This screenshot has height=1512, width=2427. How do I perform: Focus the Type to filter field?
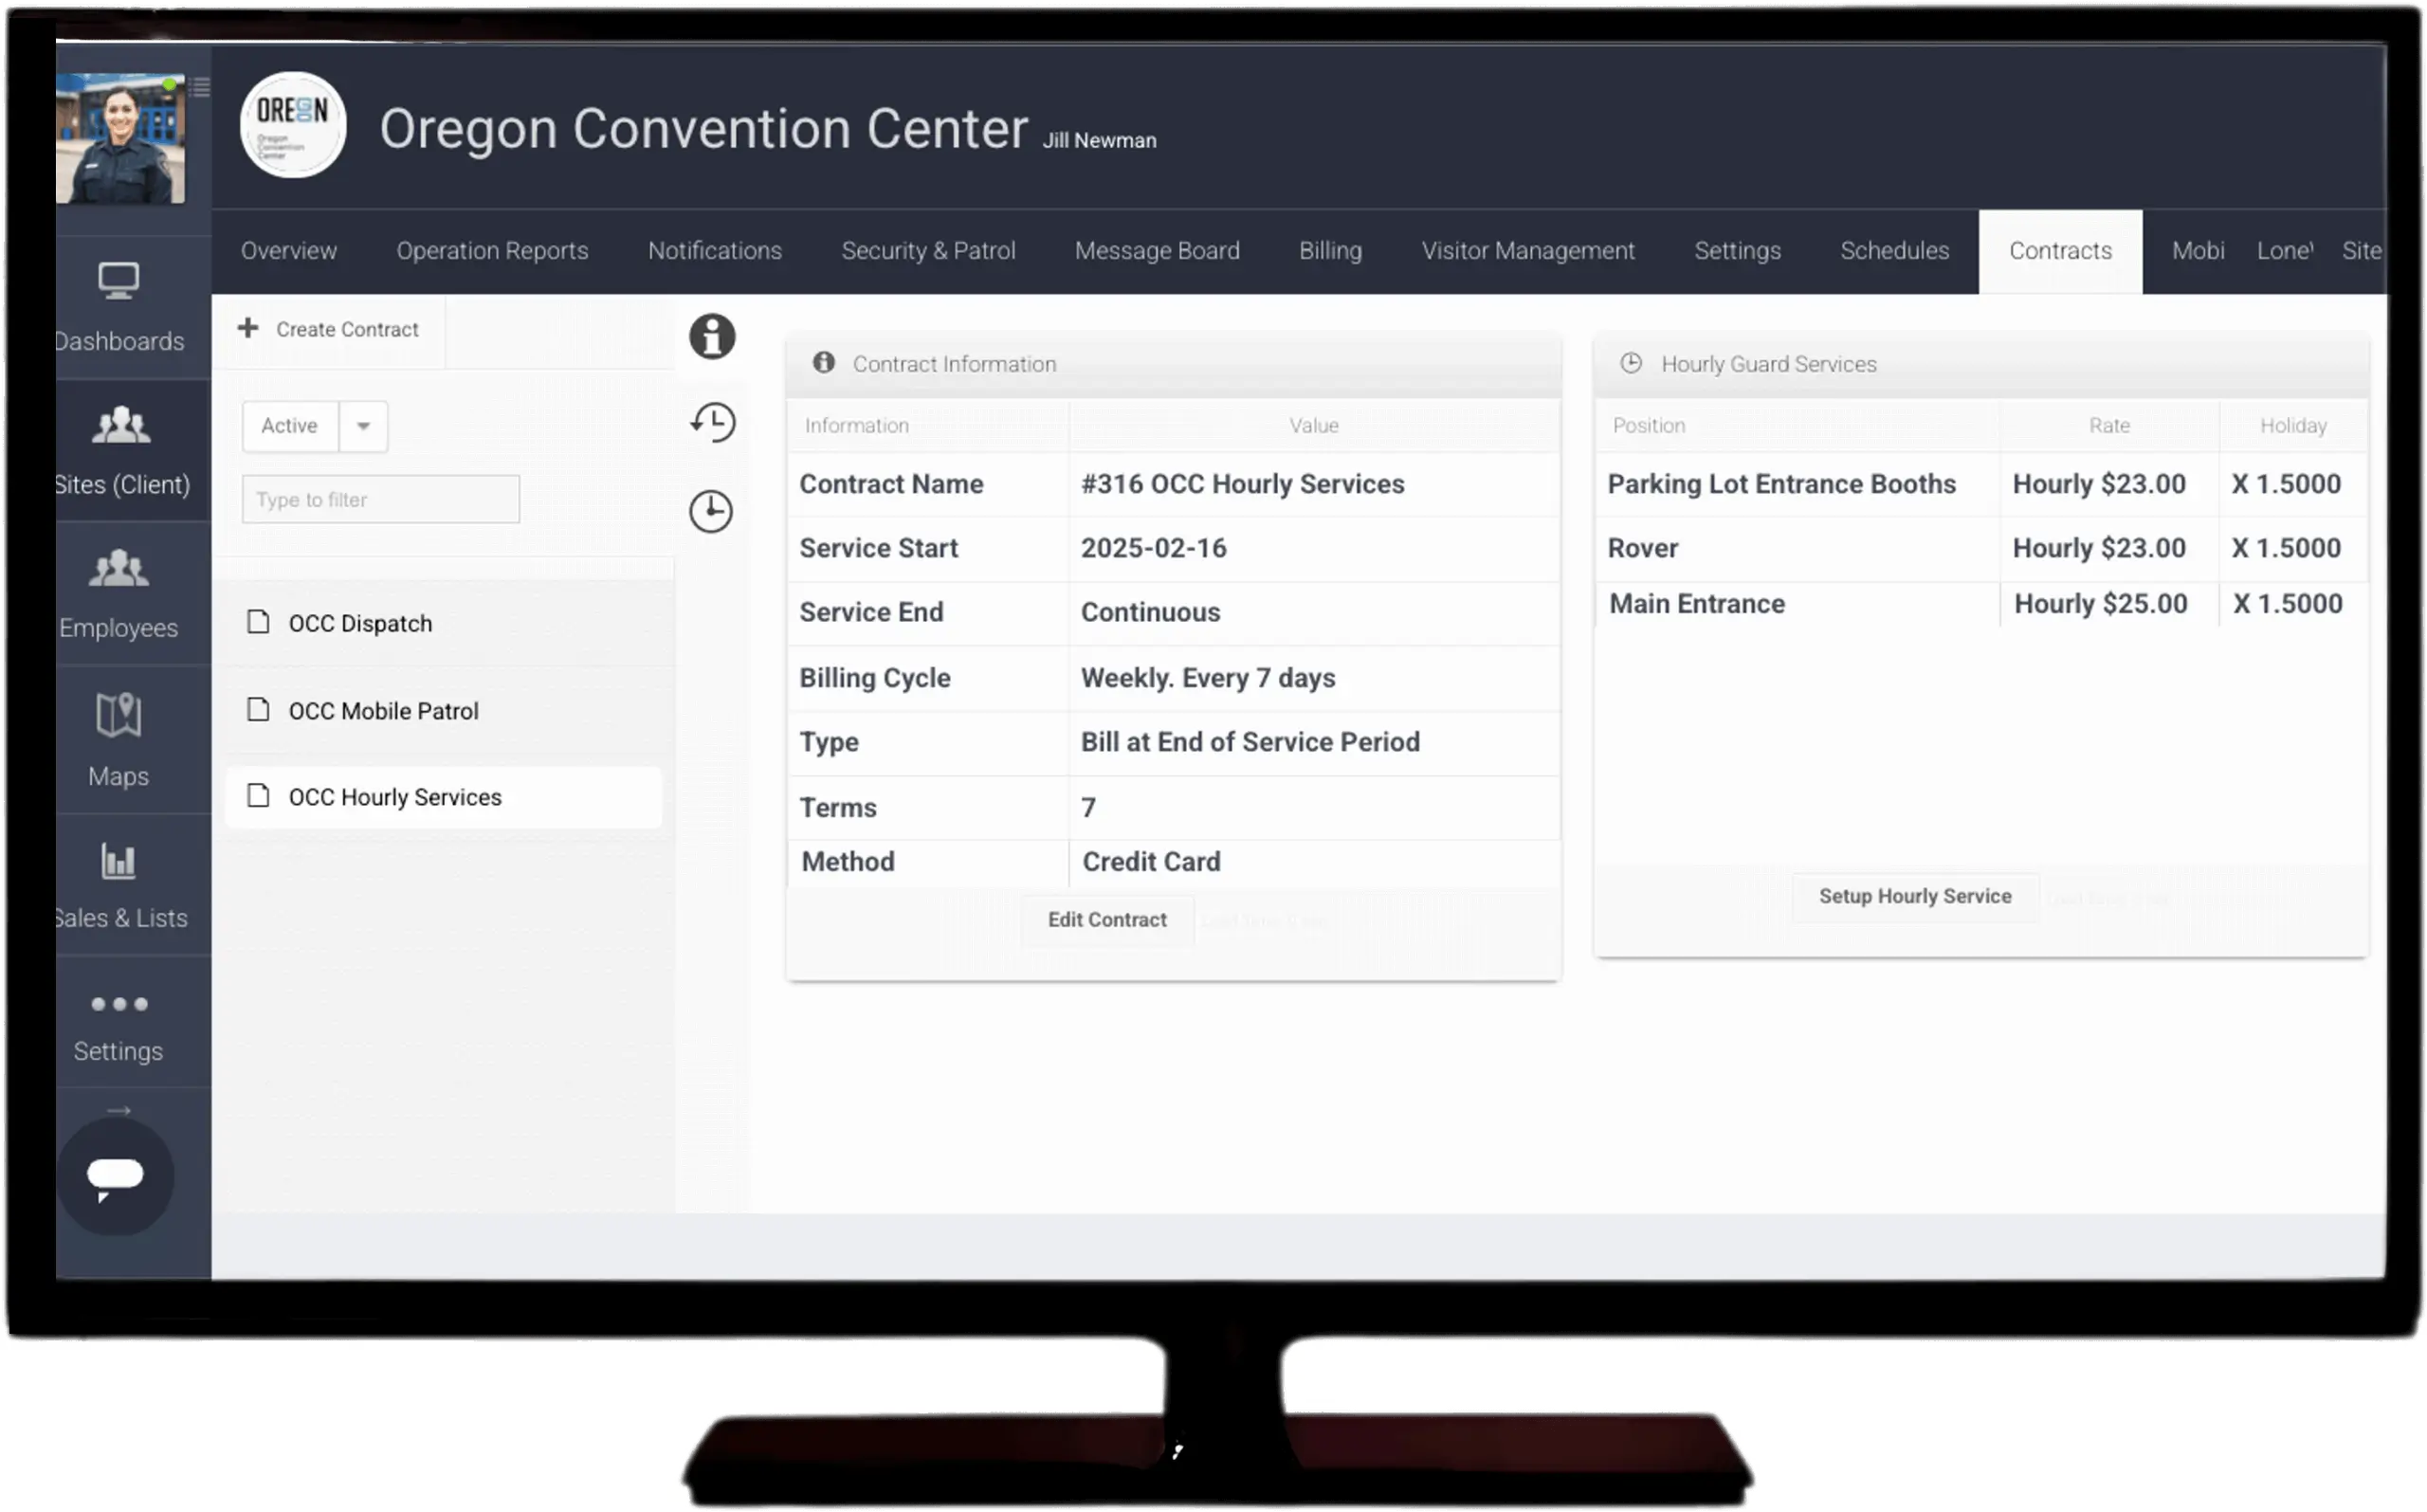coord(381,499)
